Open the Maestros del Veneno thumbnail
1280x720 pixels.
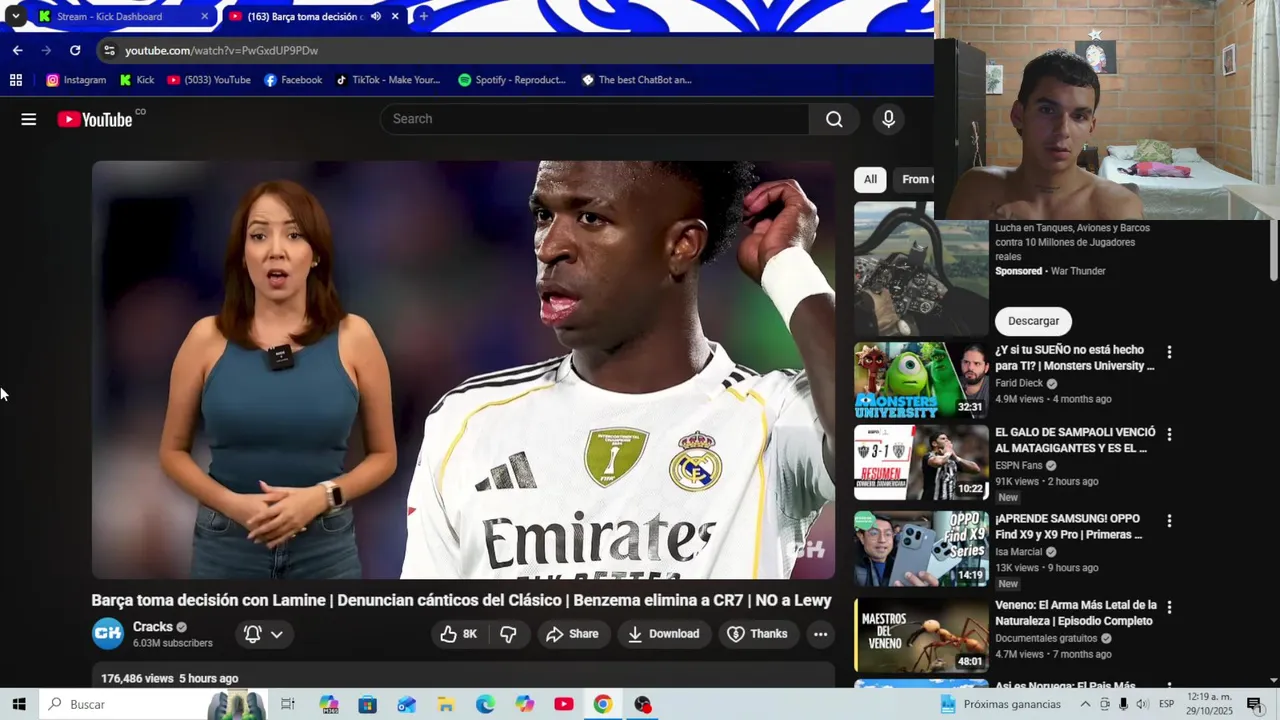tap(921, 635)
